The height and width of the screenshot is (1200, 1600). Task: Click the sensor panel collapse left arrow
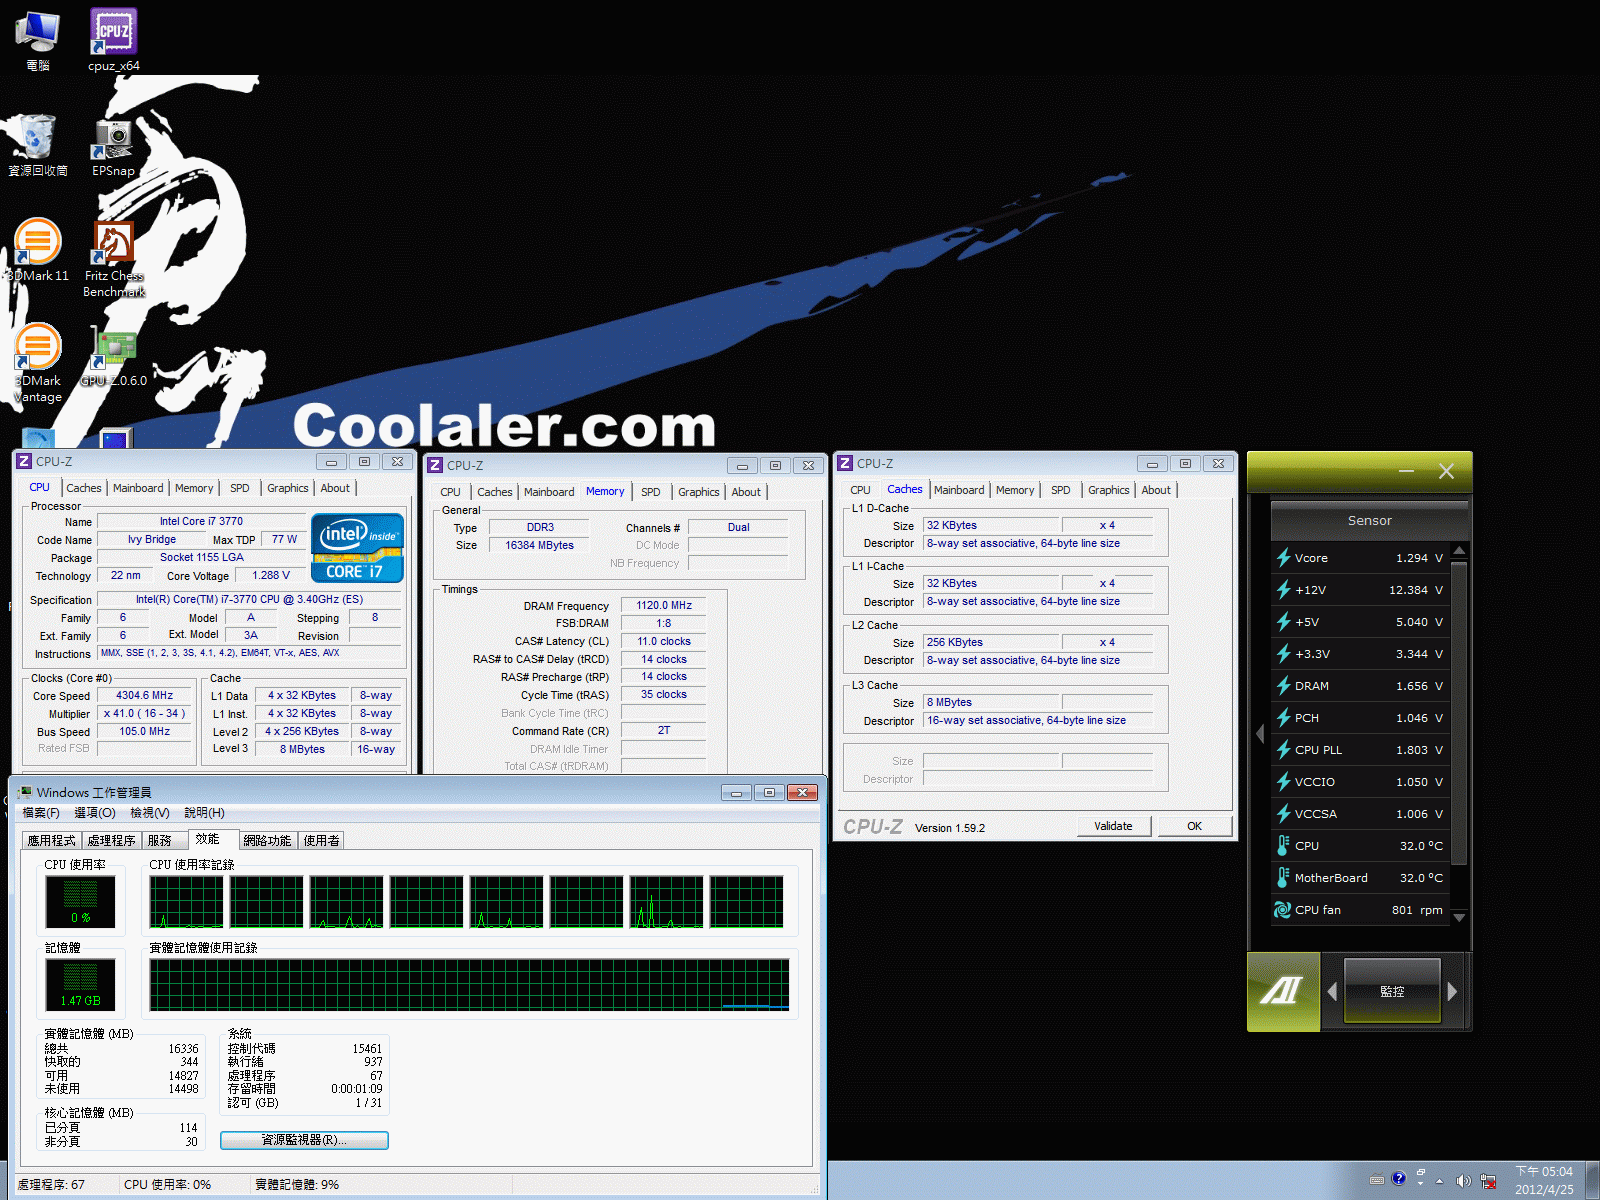(1260, 734)
